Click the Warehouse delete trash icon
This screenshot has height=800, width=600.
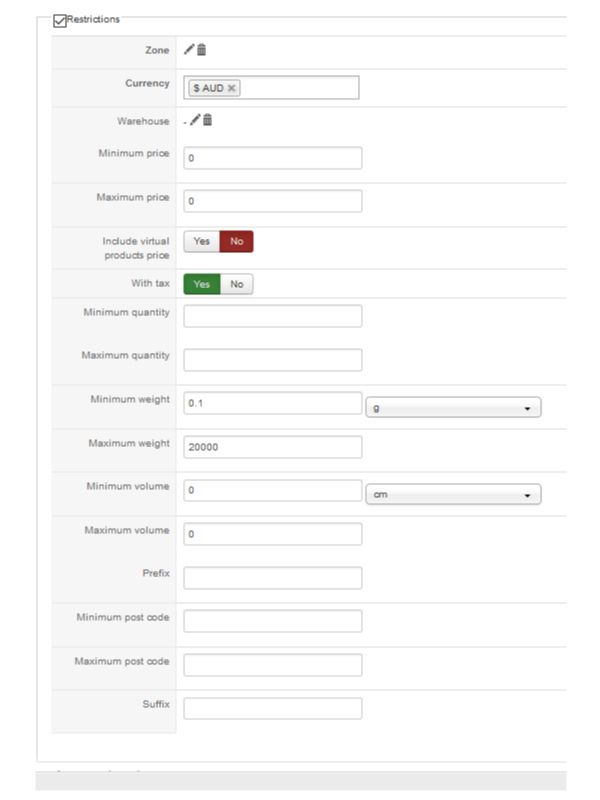(x=208, y=121)
